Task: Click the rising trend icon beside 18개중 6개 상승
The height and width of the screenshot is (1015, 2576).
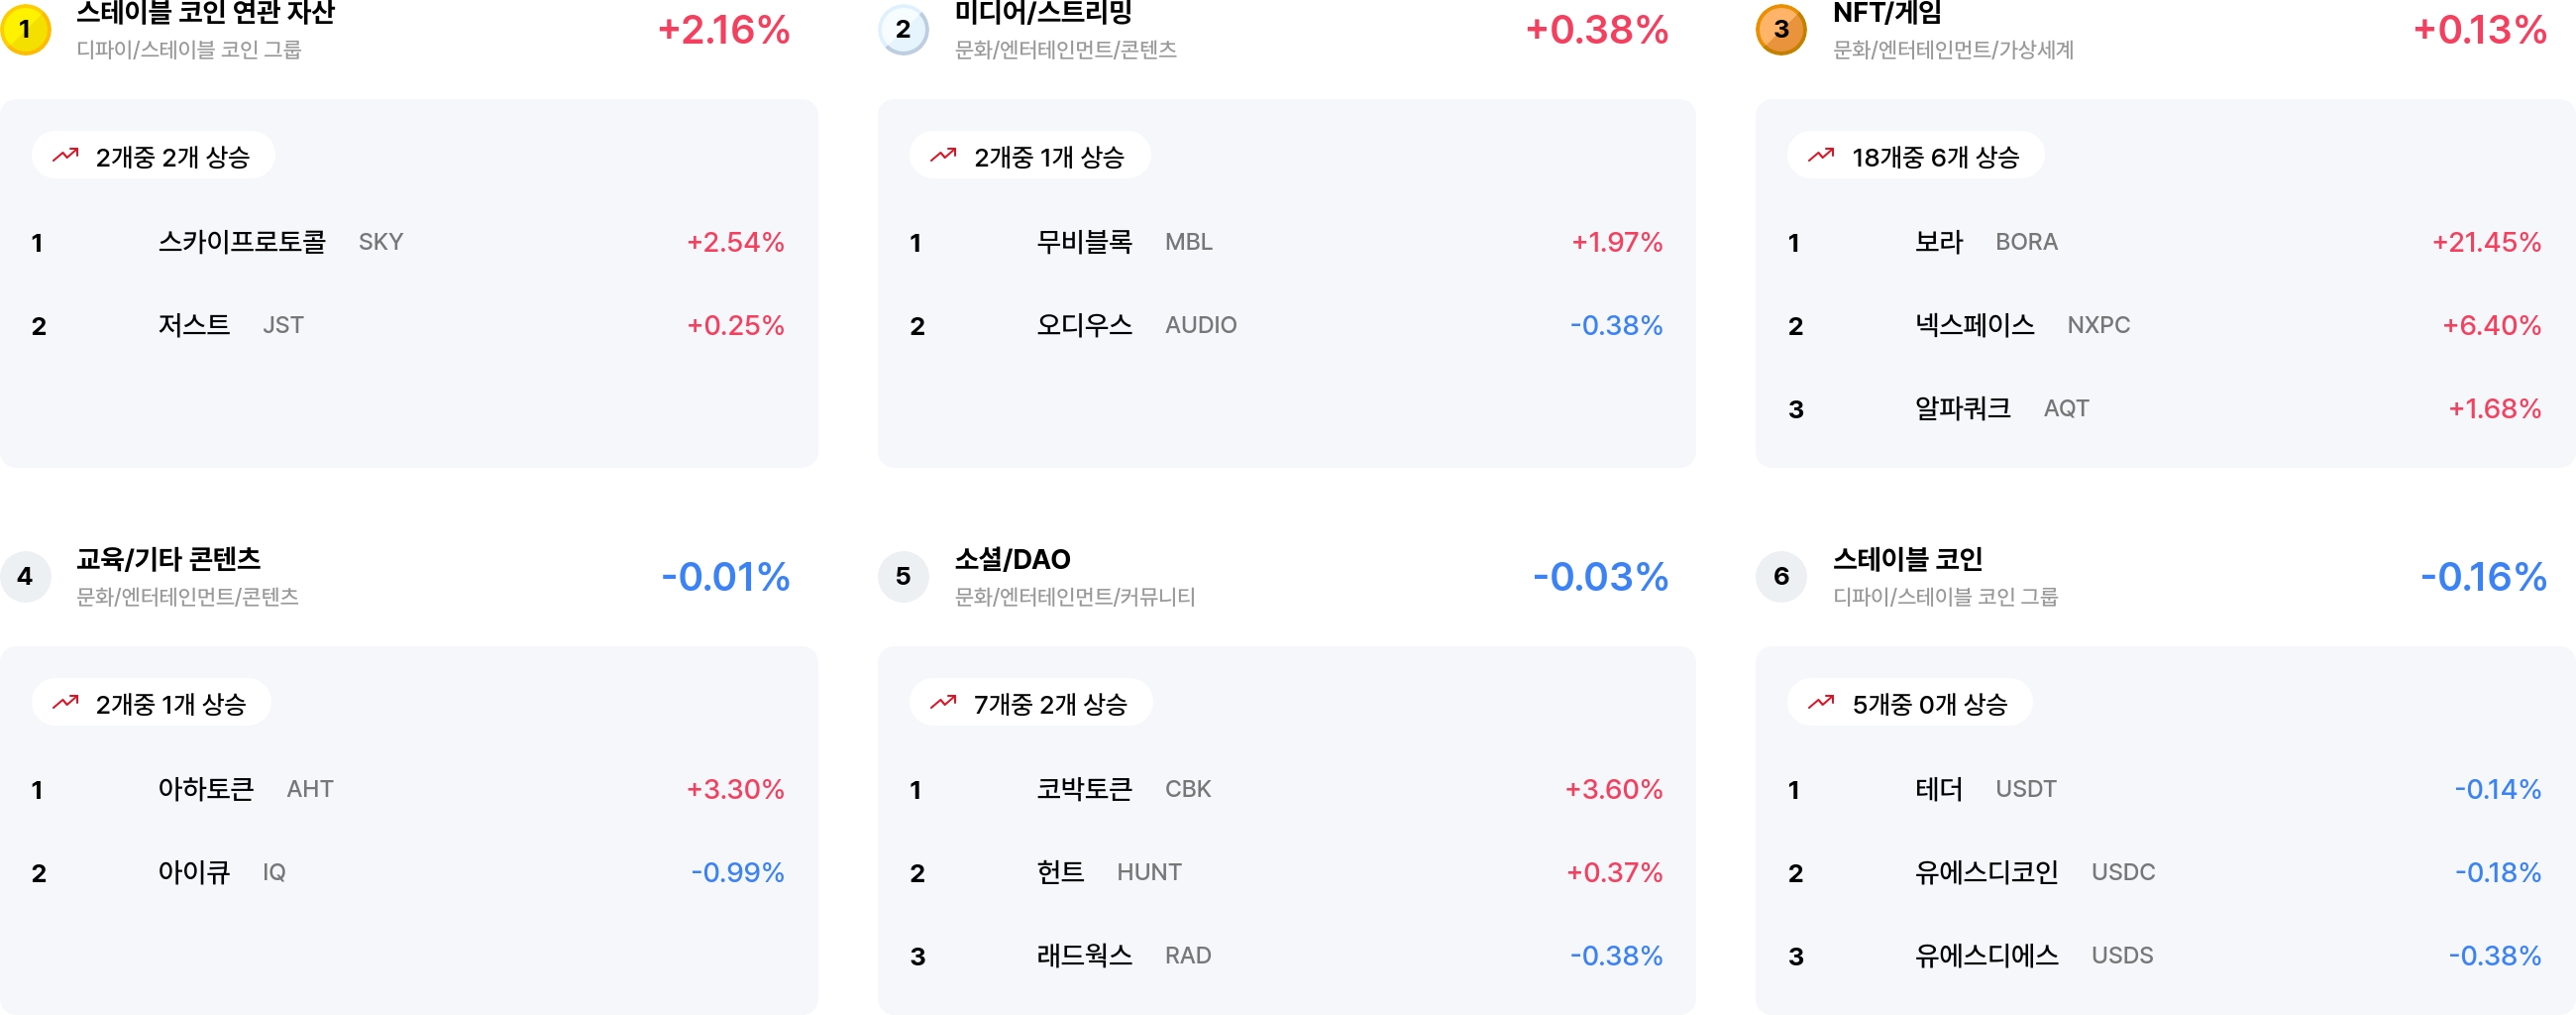Action: tap(1821, 156)
